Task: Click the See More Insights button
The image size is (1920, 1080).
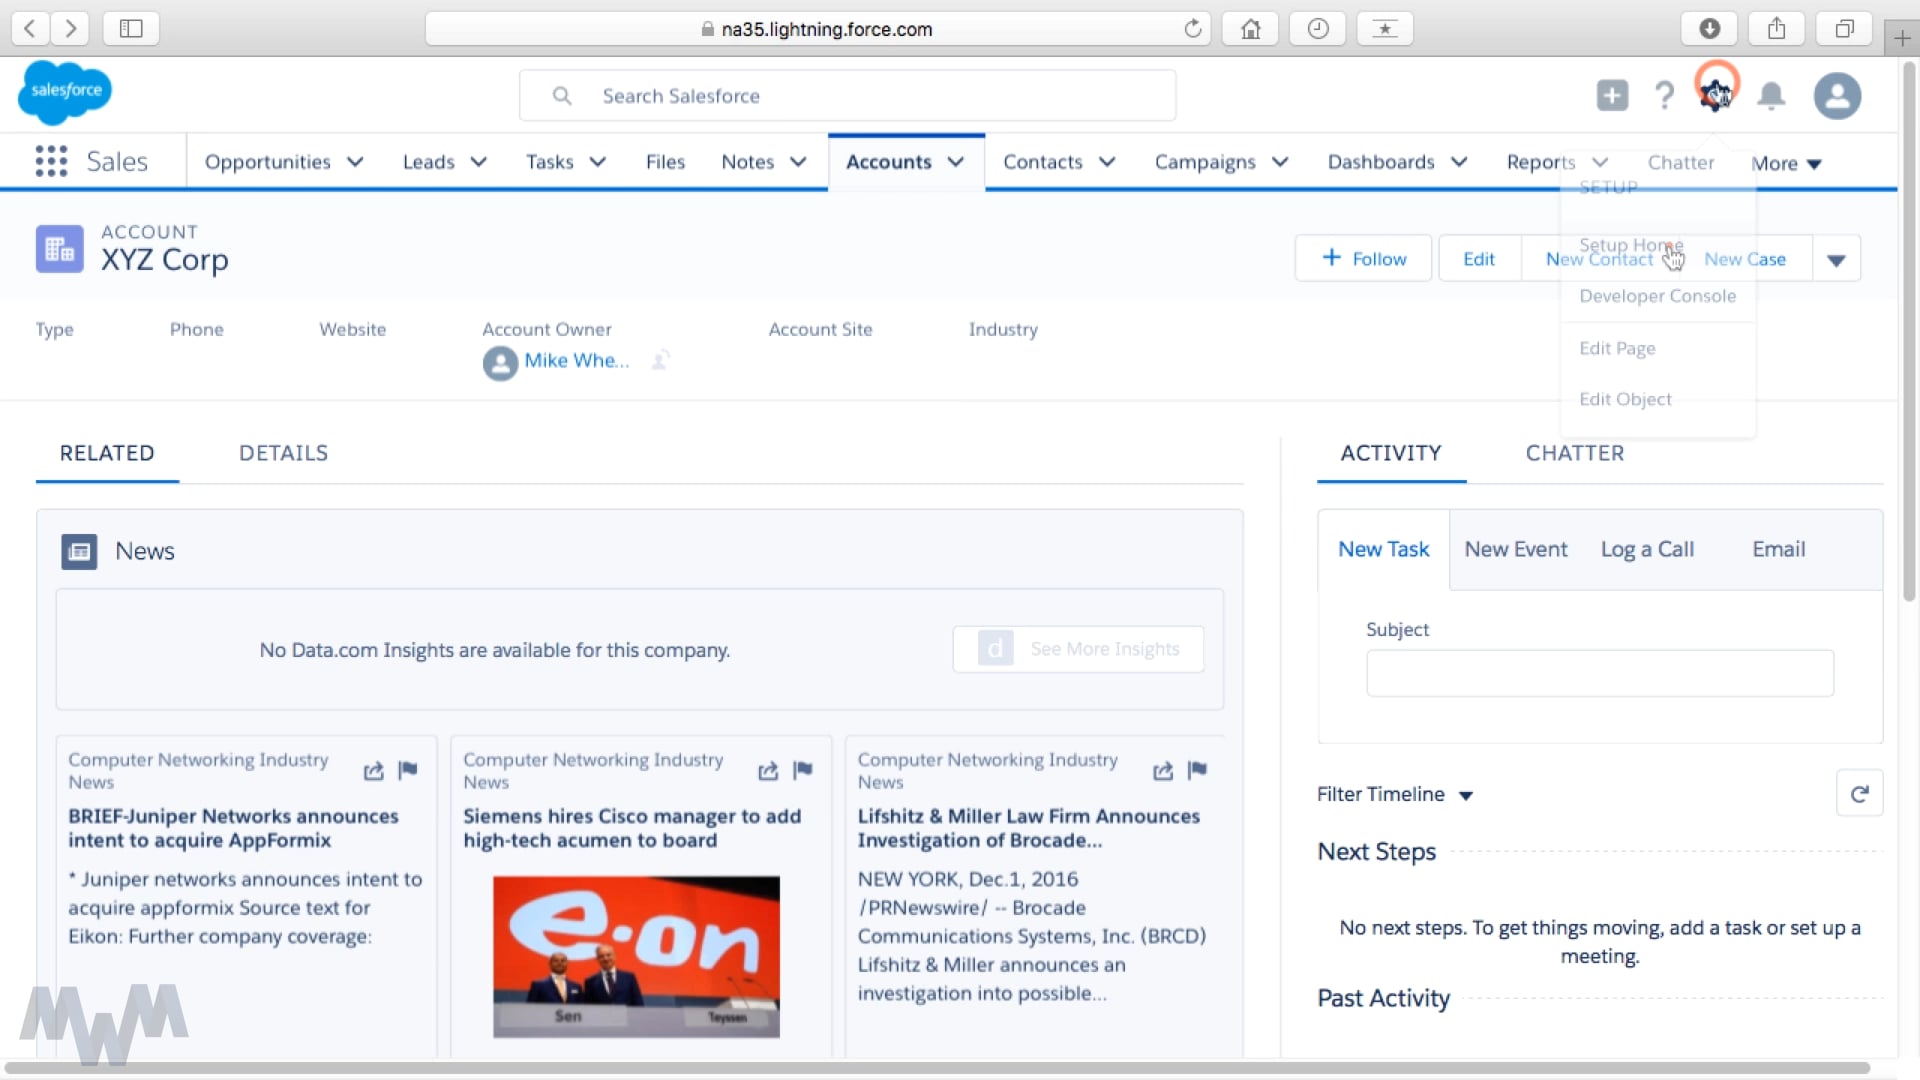Action: pos(1079,647)
